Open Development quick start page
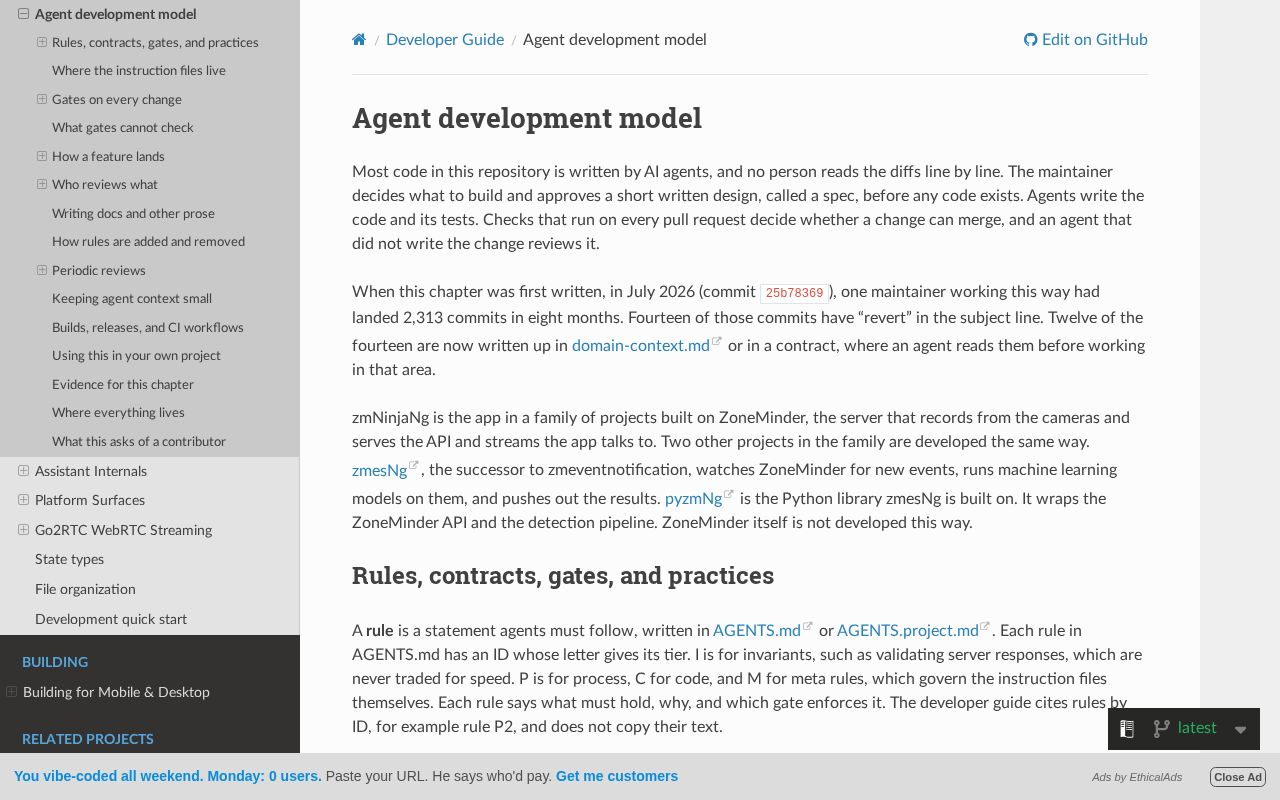1280x800 pixels. (x=111, y=620)
